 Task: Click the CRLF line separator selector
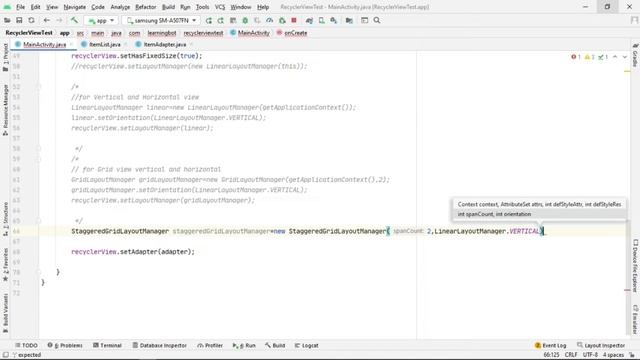point(571,355)
